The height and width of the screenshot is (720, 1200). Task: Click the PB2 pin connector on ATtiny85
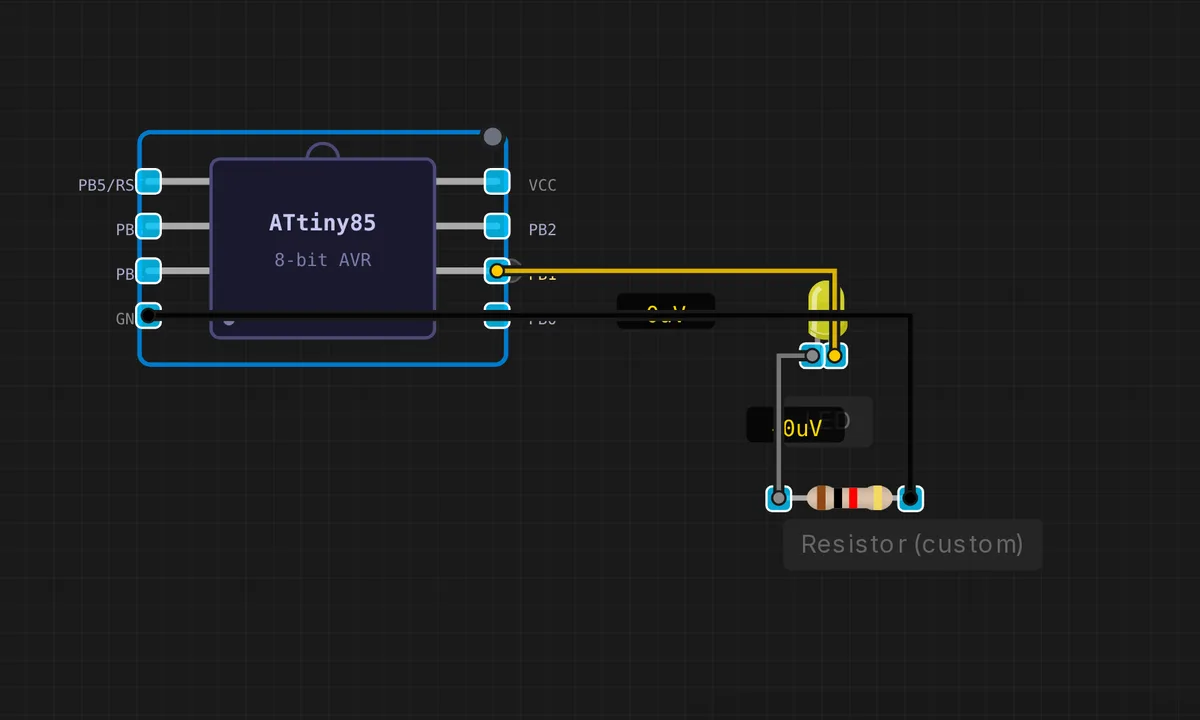[x=497, y=226]
